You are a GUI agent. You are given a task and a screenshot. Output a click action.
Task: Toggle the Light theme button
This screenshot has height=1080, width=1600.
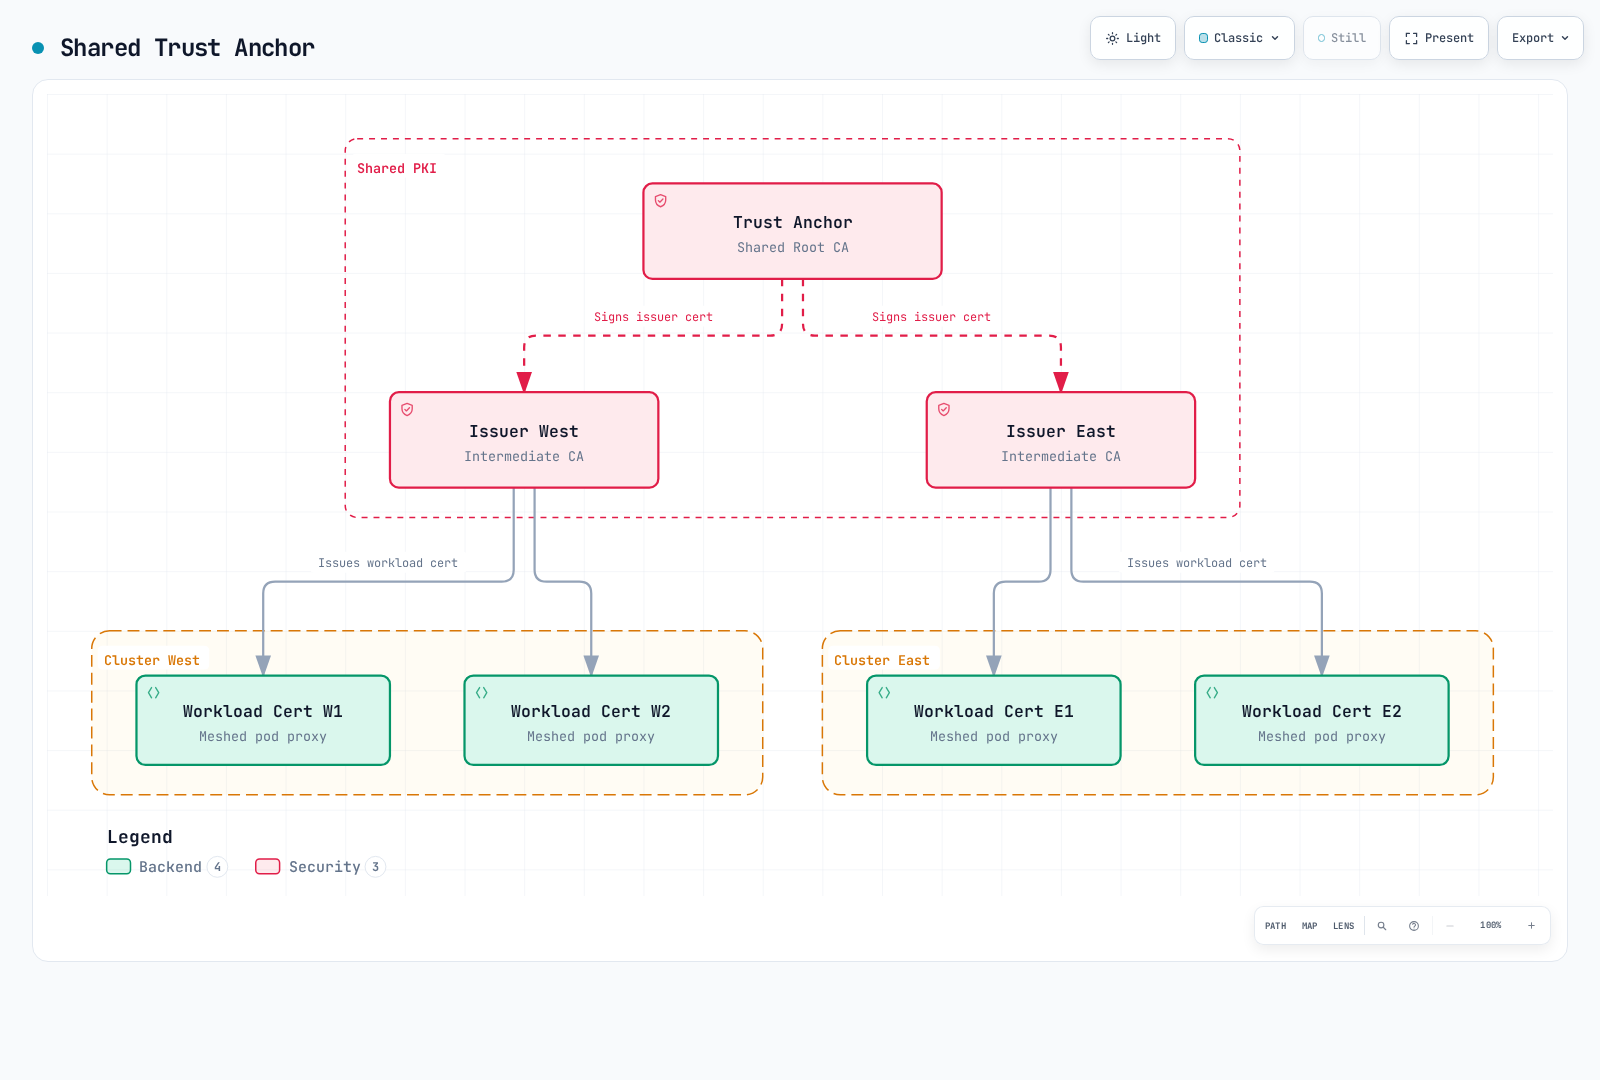(1133, 38)
